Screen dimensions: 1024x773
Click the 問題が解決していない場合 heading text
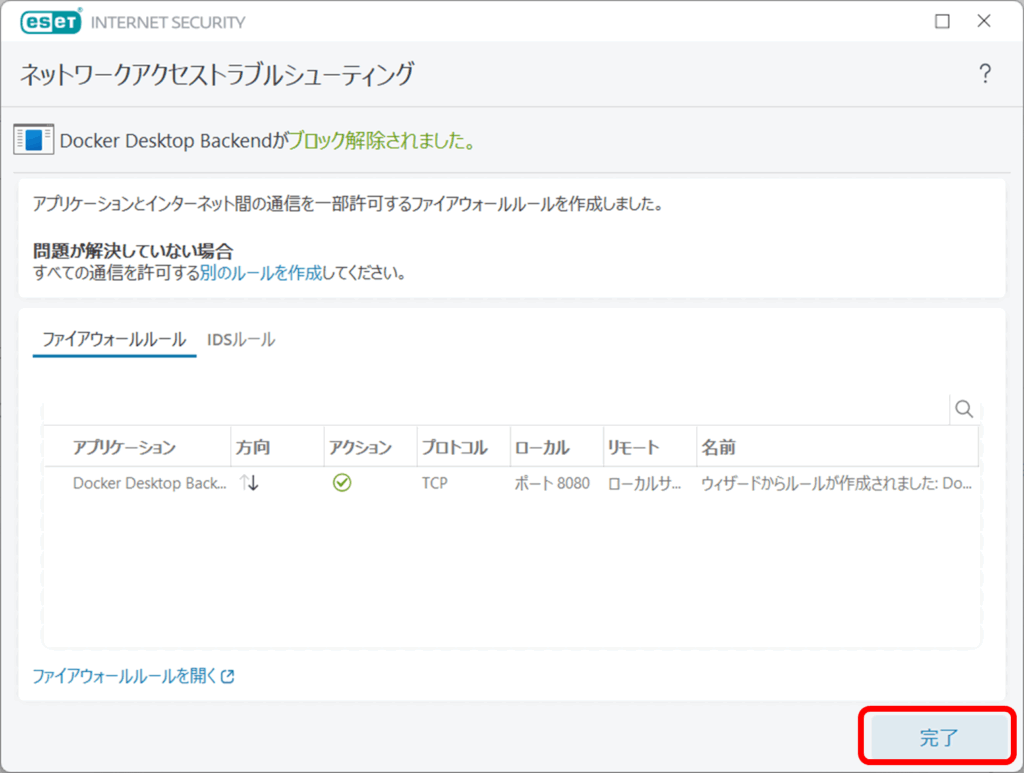click(x=133, y=251)
